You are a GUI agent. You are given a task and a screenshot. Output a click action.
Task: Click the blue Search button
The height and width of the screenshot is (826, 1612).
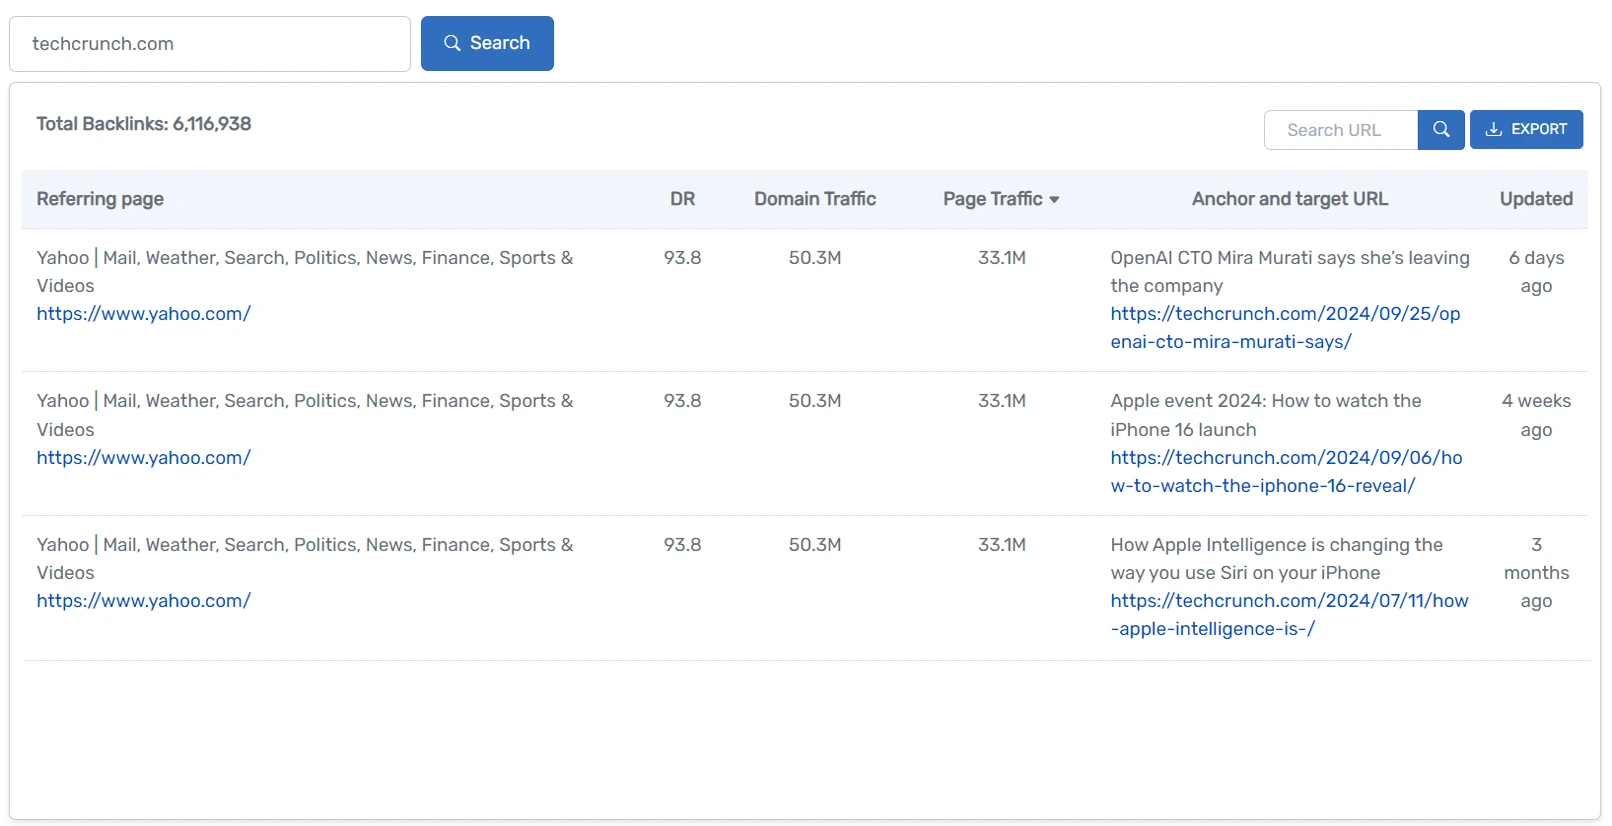[x=487, y=43]
